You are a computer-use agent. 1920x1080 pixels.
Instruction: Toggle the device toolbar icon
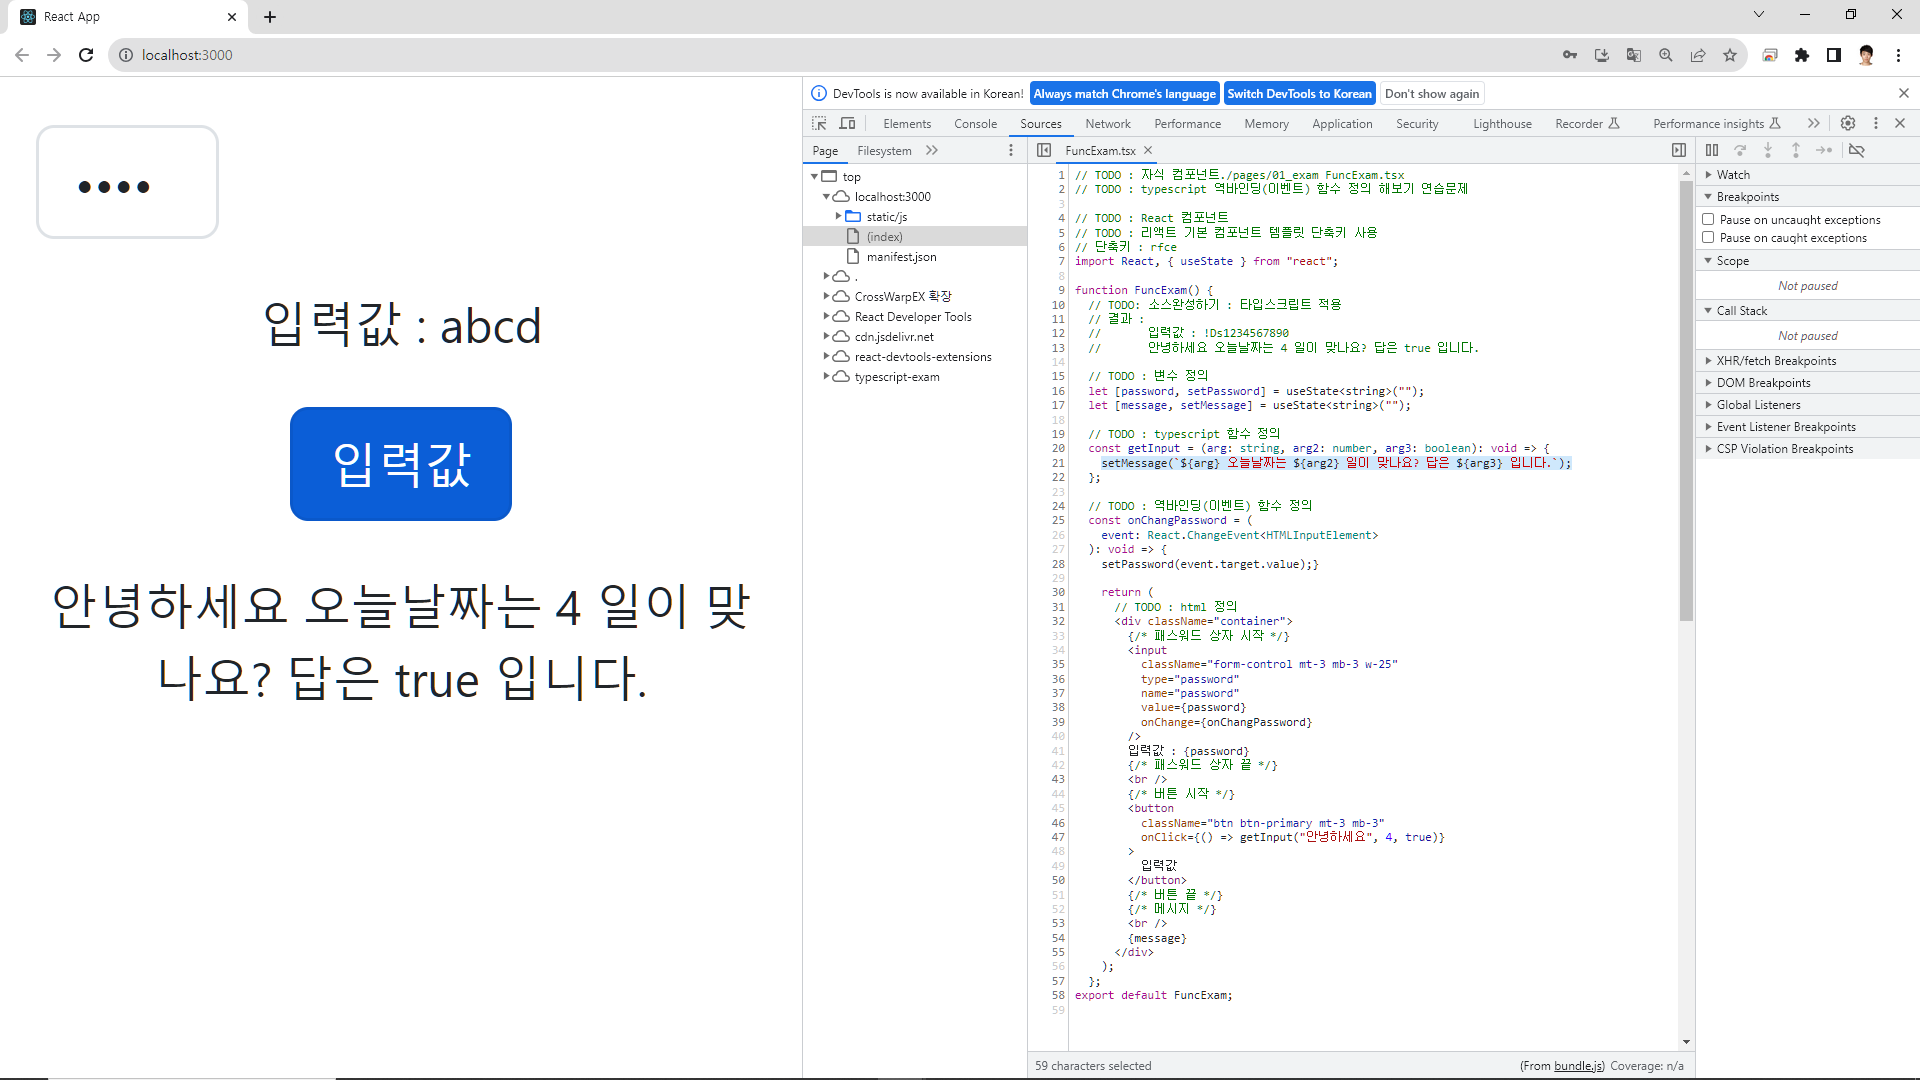pos(847,123)
